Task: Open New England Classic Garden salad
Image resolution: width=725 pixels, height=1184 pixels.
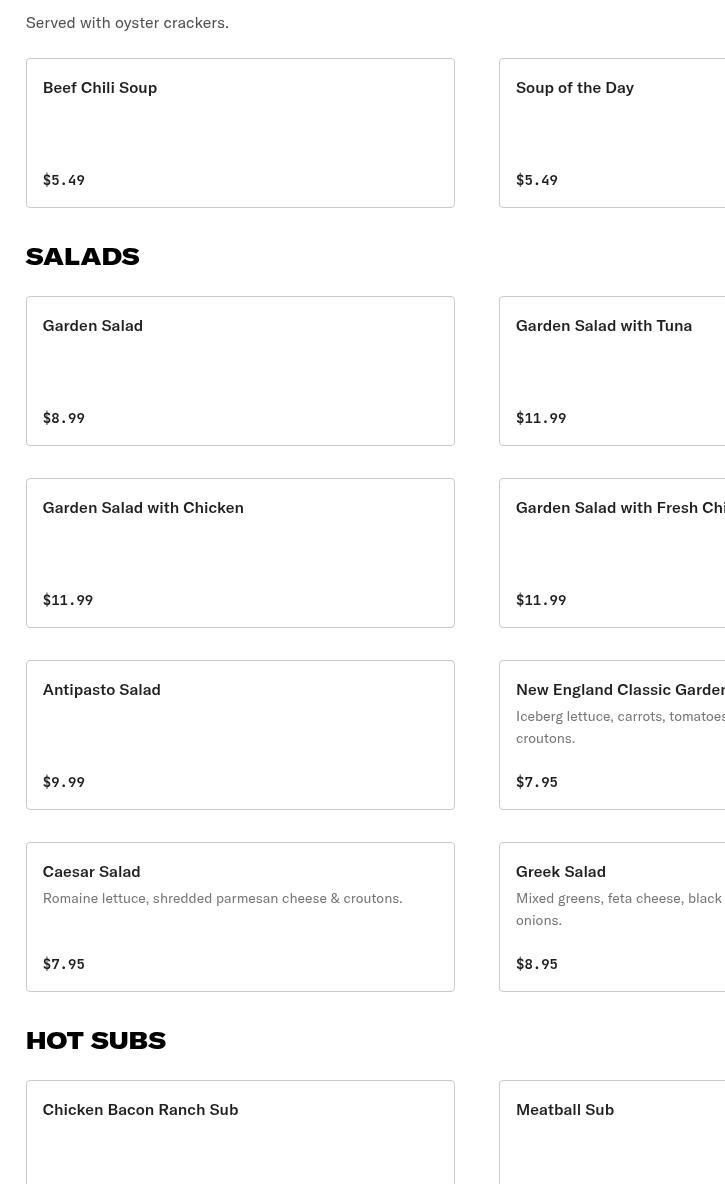Action: tap(612, 735)
